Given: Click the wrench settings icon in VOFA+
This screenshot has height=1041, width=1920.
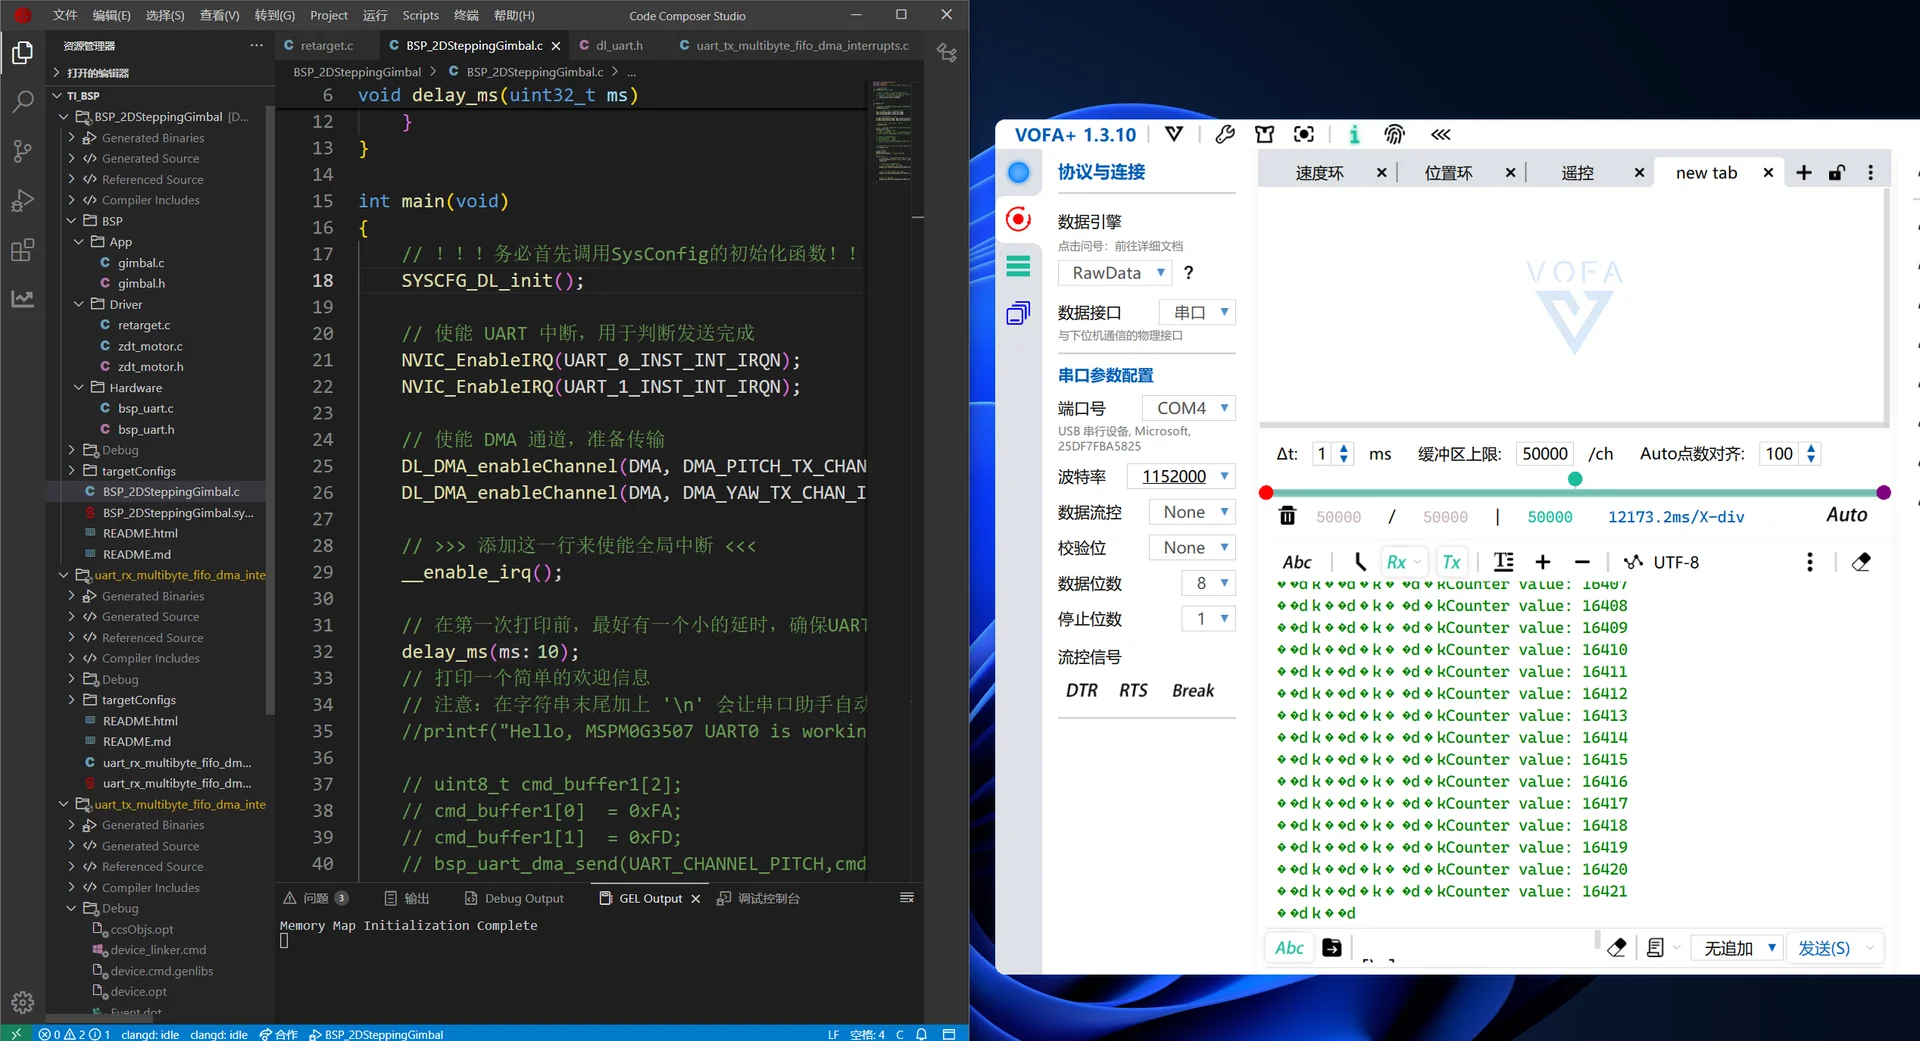Looking at the screenshot, I should (1225, 134).
